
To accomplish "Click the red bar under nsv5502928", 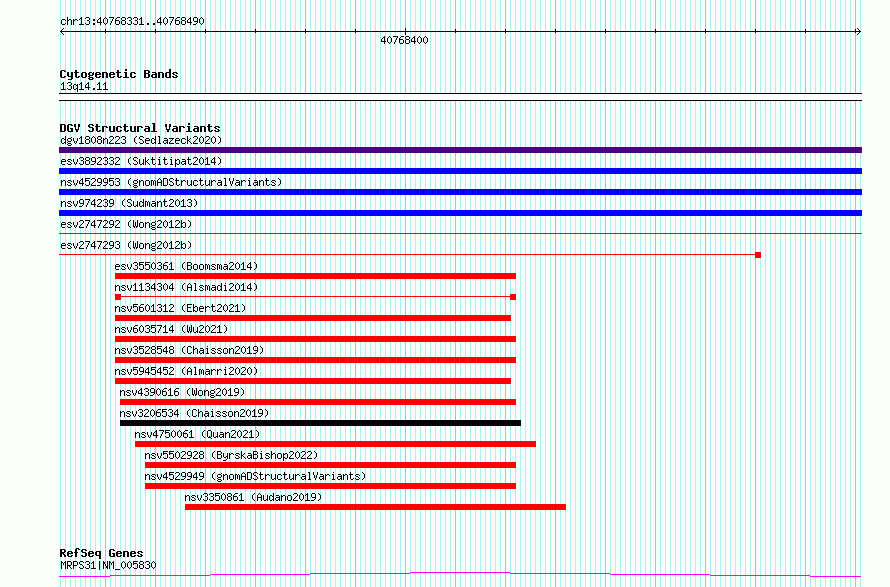I will tap(330, 465).
